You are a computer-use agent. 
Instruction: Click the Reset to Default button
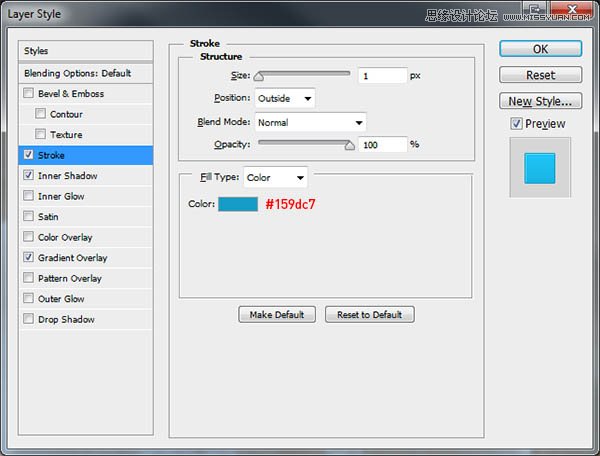(370, 314)
